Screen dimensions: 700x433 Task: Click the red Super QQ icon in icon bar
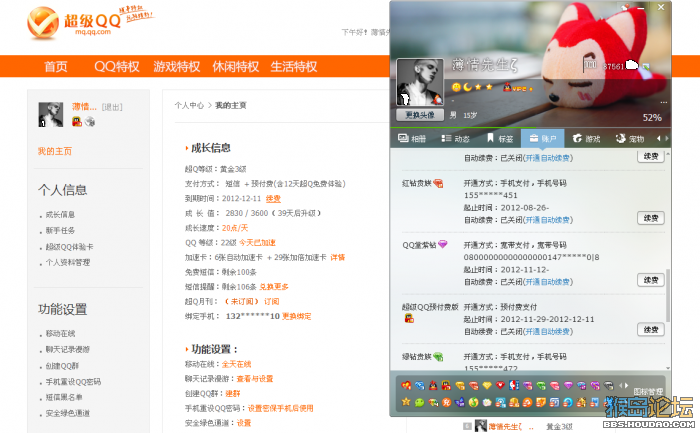(446, 385)
